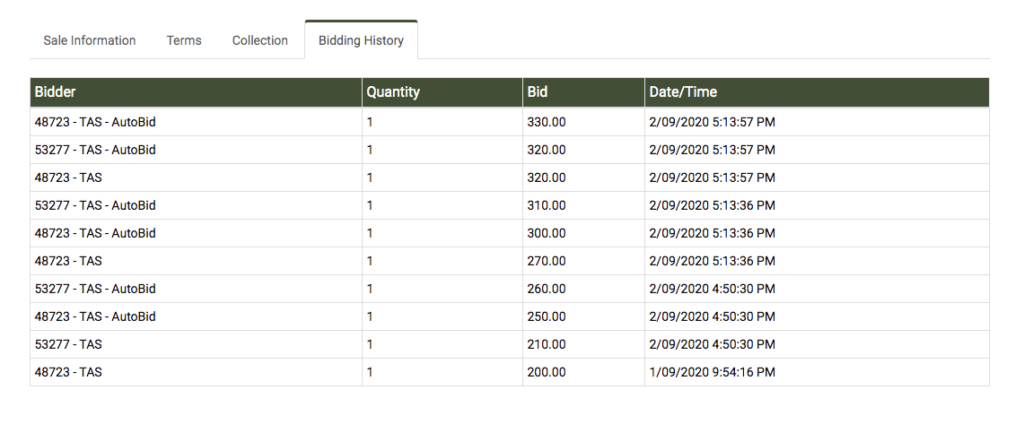
Task: Open the Collection tab
Action: pos(260,41)
